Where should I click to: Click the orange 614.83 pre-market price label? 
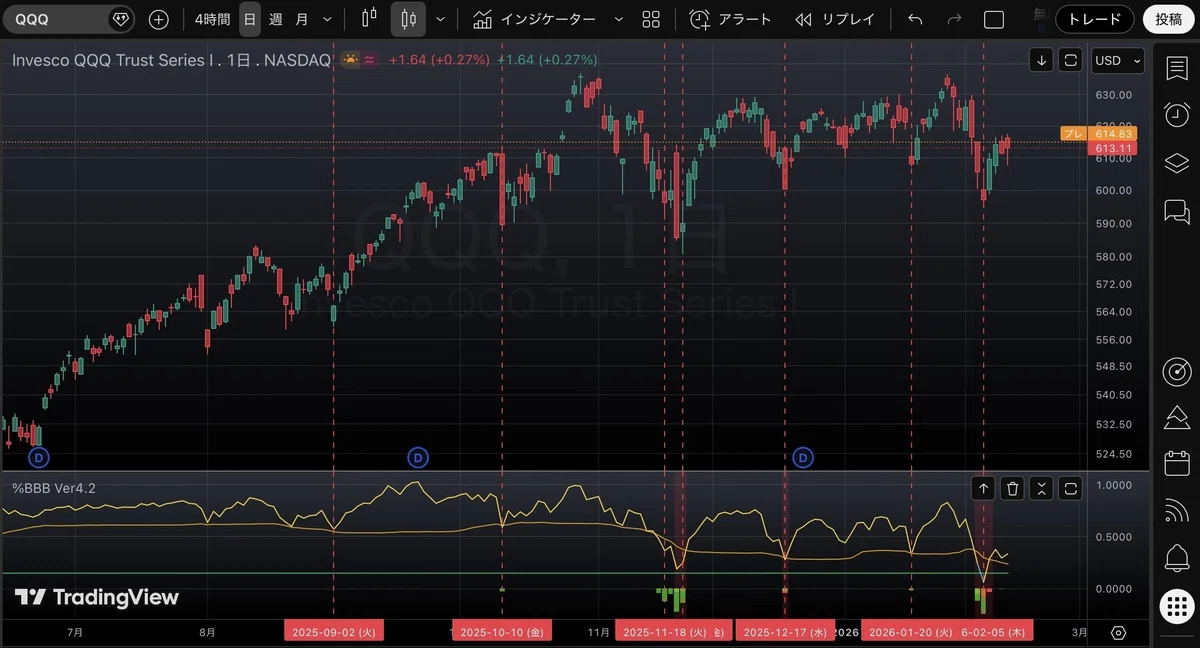click(1113, 133)
